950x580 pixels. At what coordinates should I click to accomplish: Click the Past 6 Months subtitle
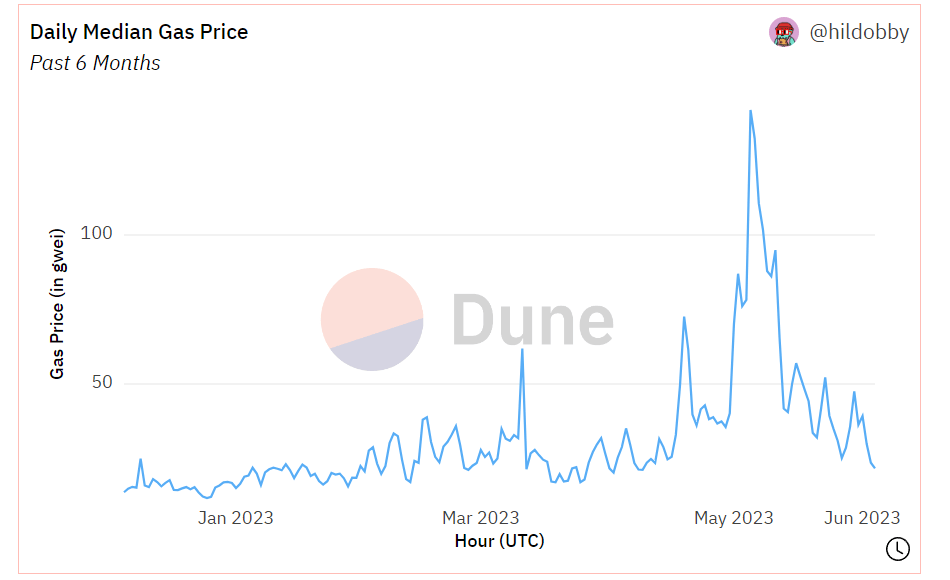tap(95, 63)
